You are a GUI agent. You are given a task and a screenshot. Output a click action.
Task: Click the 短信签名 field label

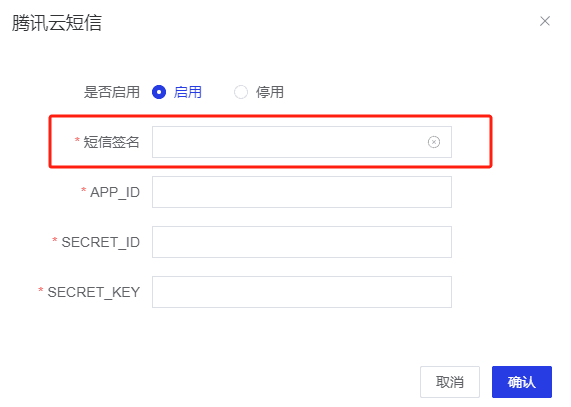[111, 142]
